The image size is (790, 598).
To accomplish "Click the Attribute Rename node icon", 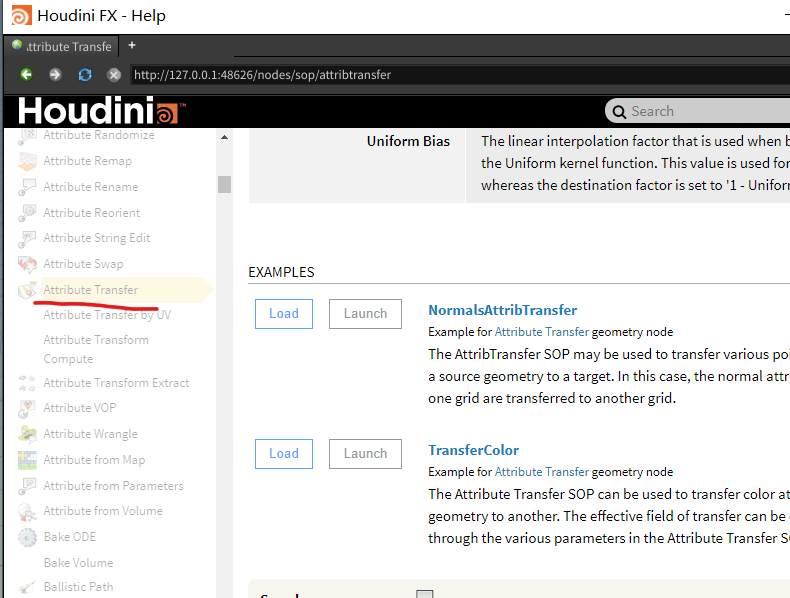I will 27,187.
